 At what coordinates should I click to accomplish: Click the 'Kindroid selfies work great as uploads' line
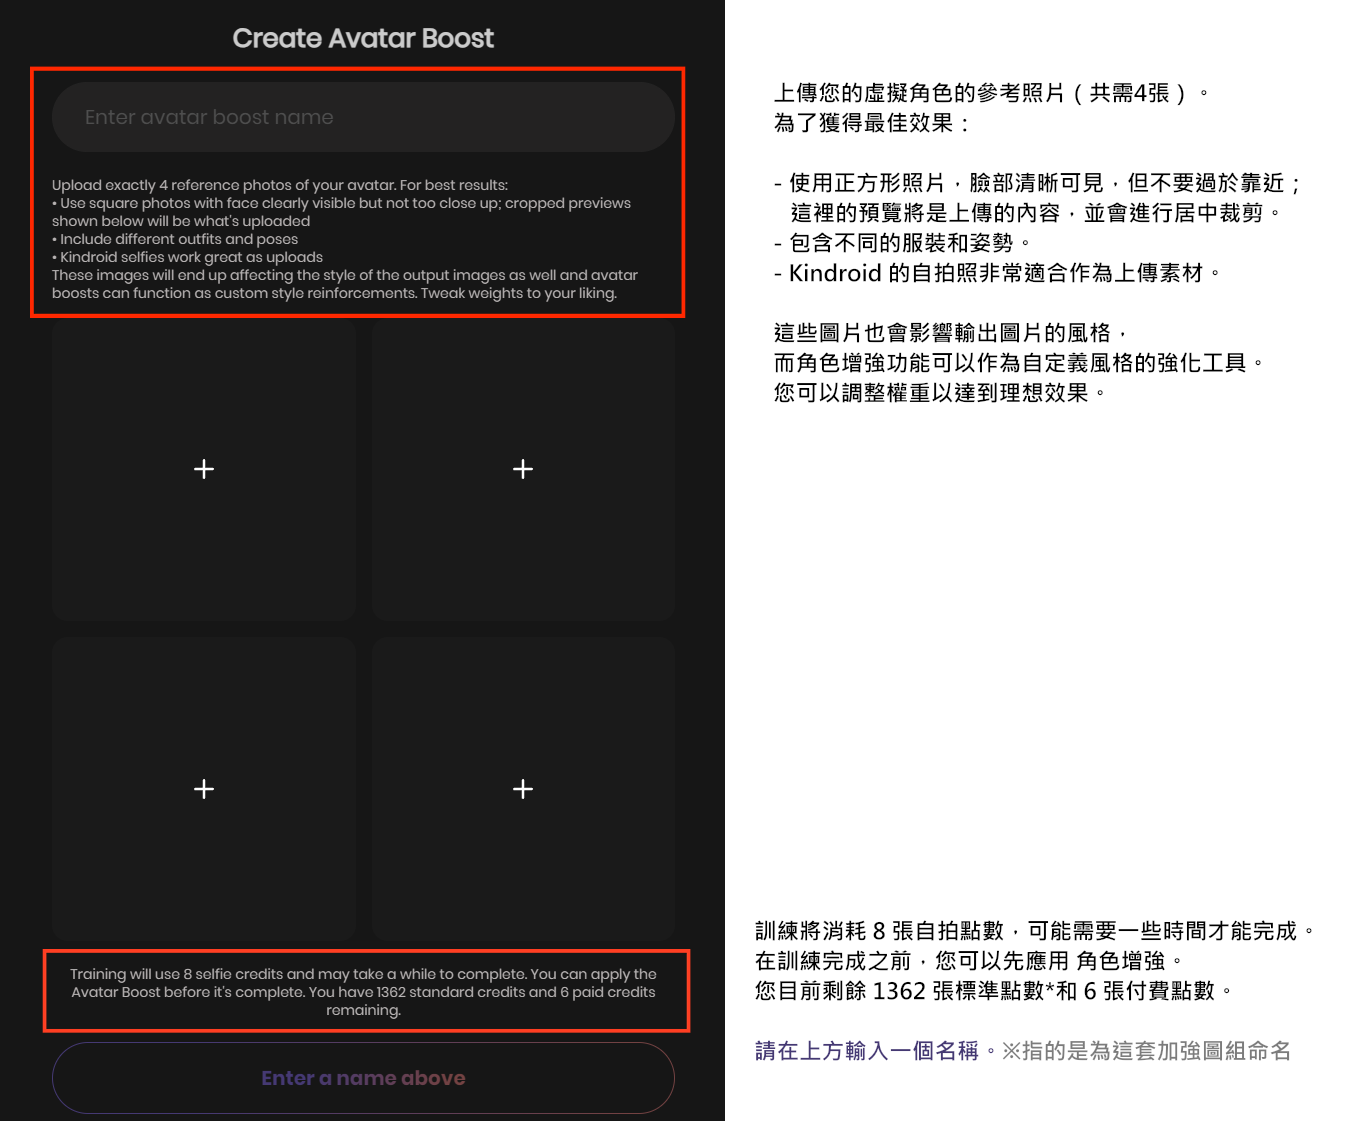pos(188,257)
